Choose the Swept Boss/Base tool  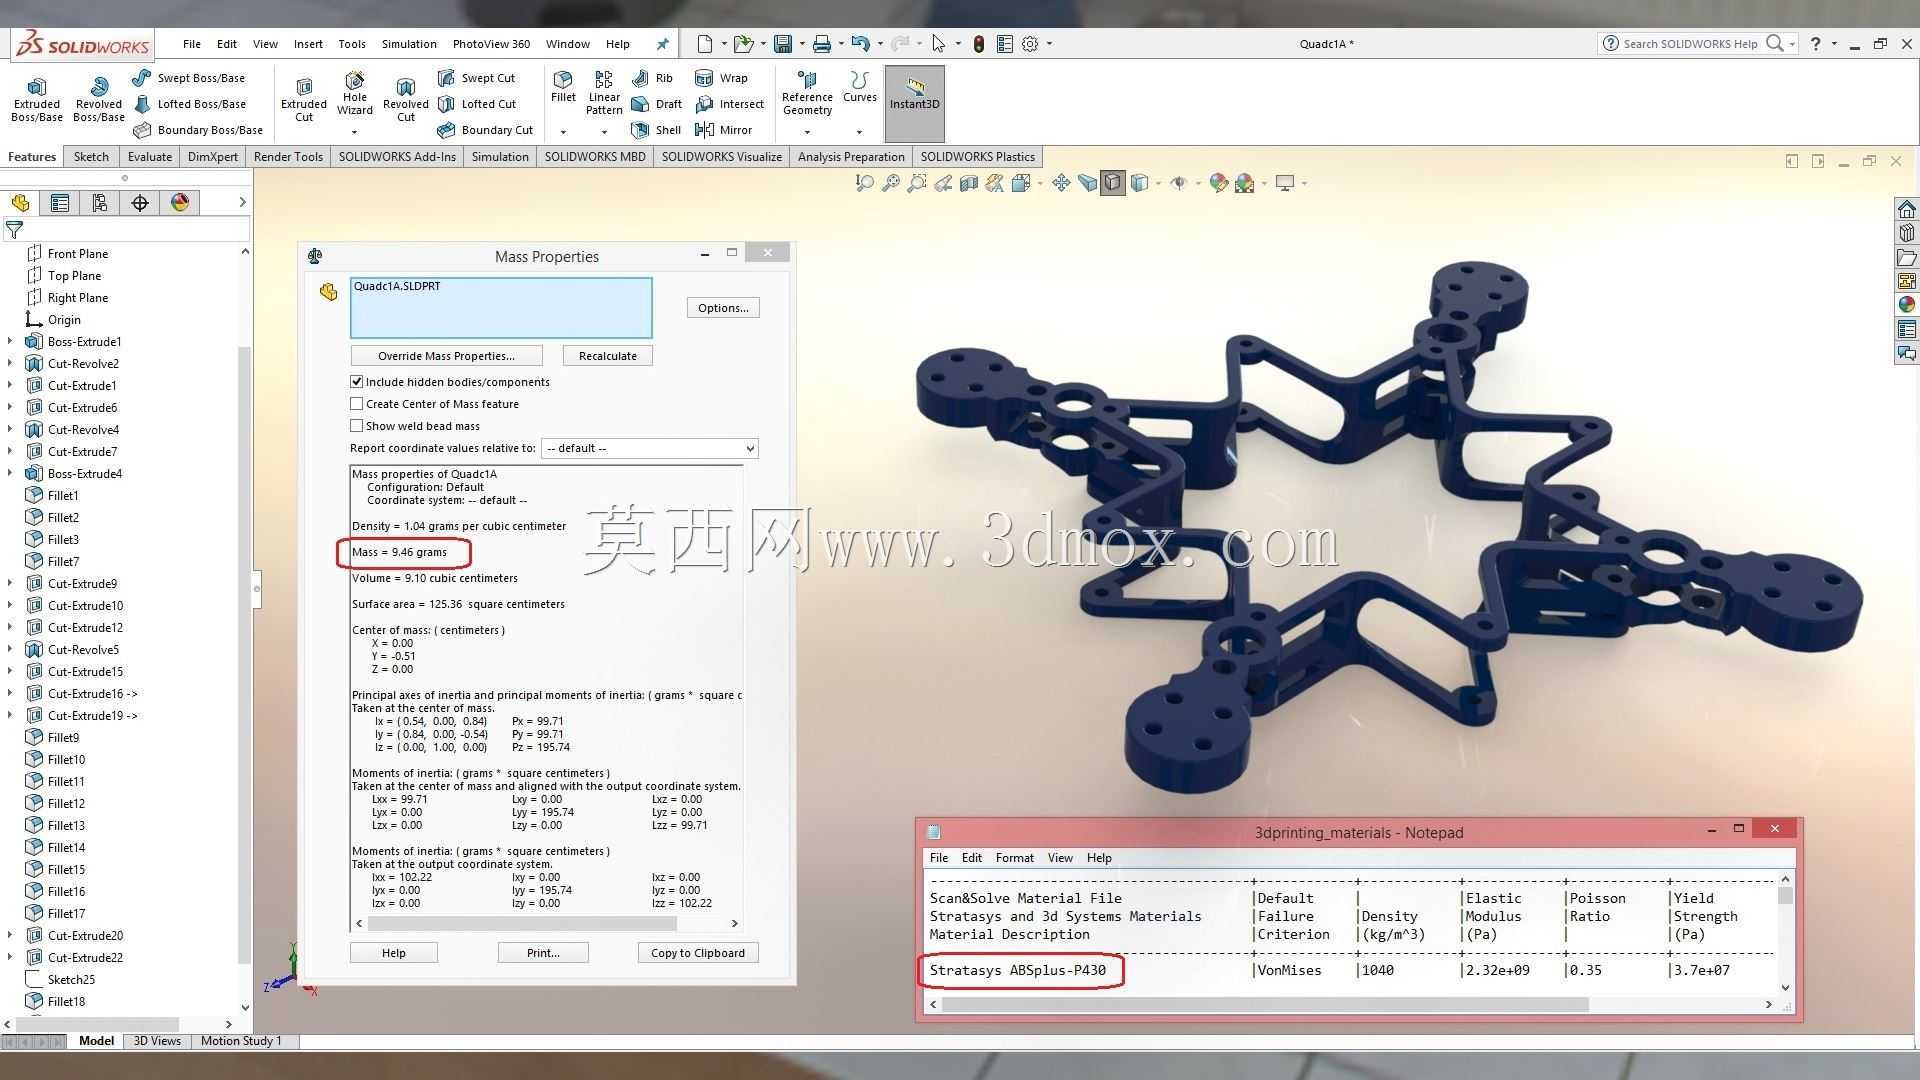(x=189, y=78)
